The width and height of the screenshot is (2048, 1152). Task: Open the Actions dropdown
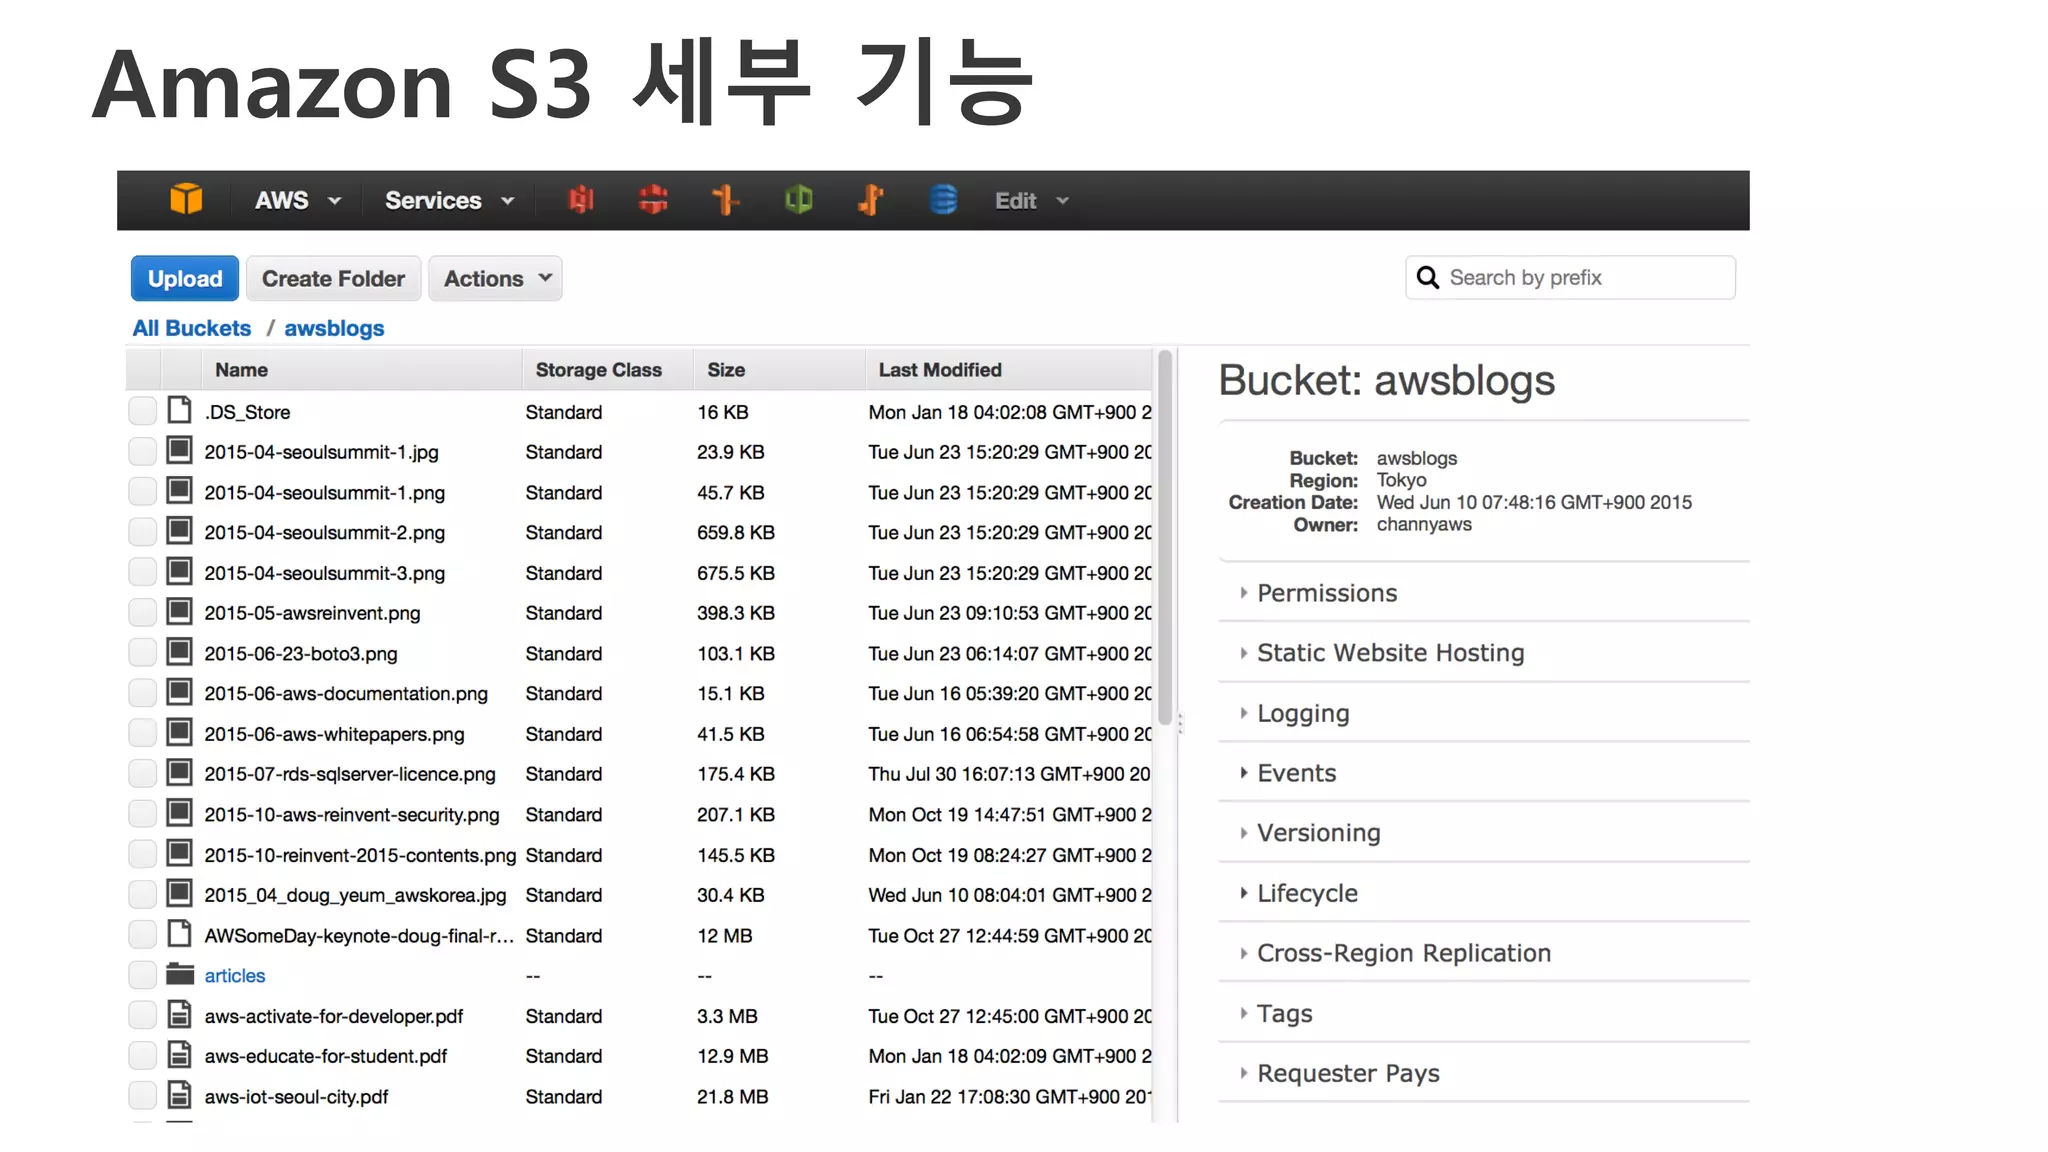[x=496, y=279]
